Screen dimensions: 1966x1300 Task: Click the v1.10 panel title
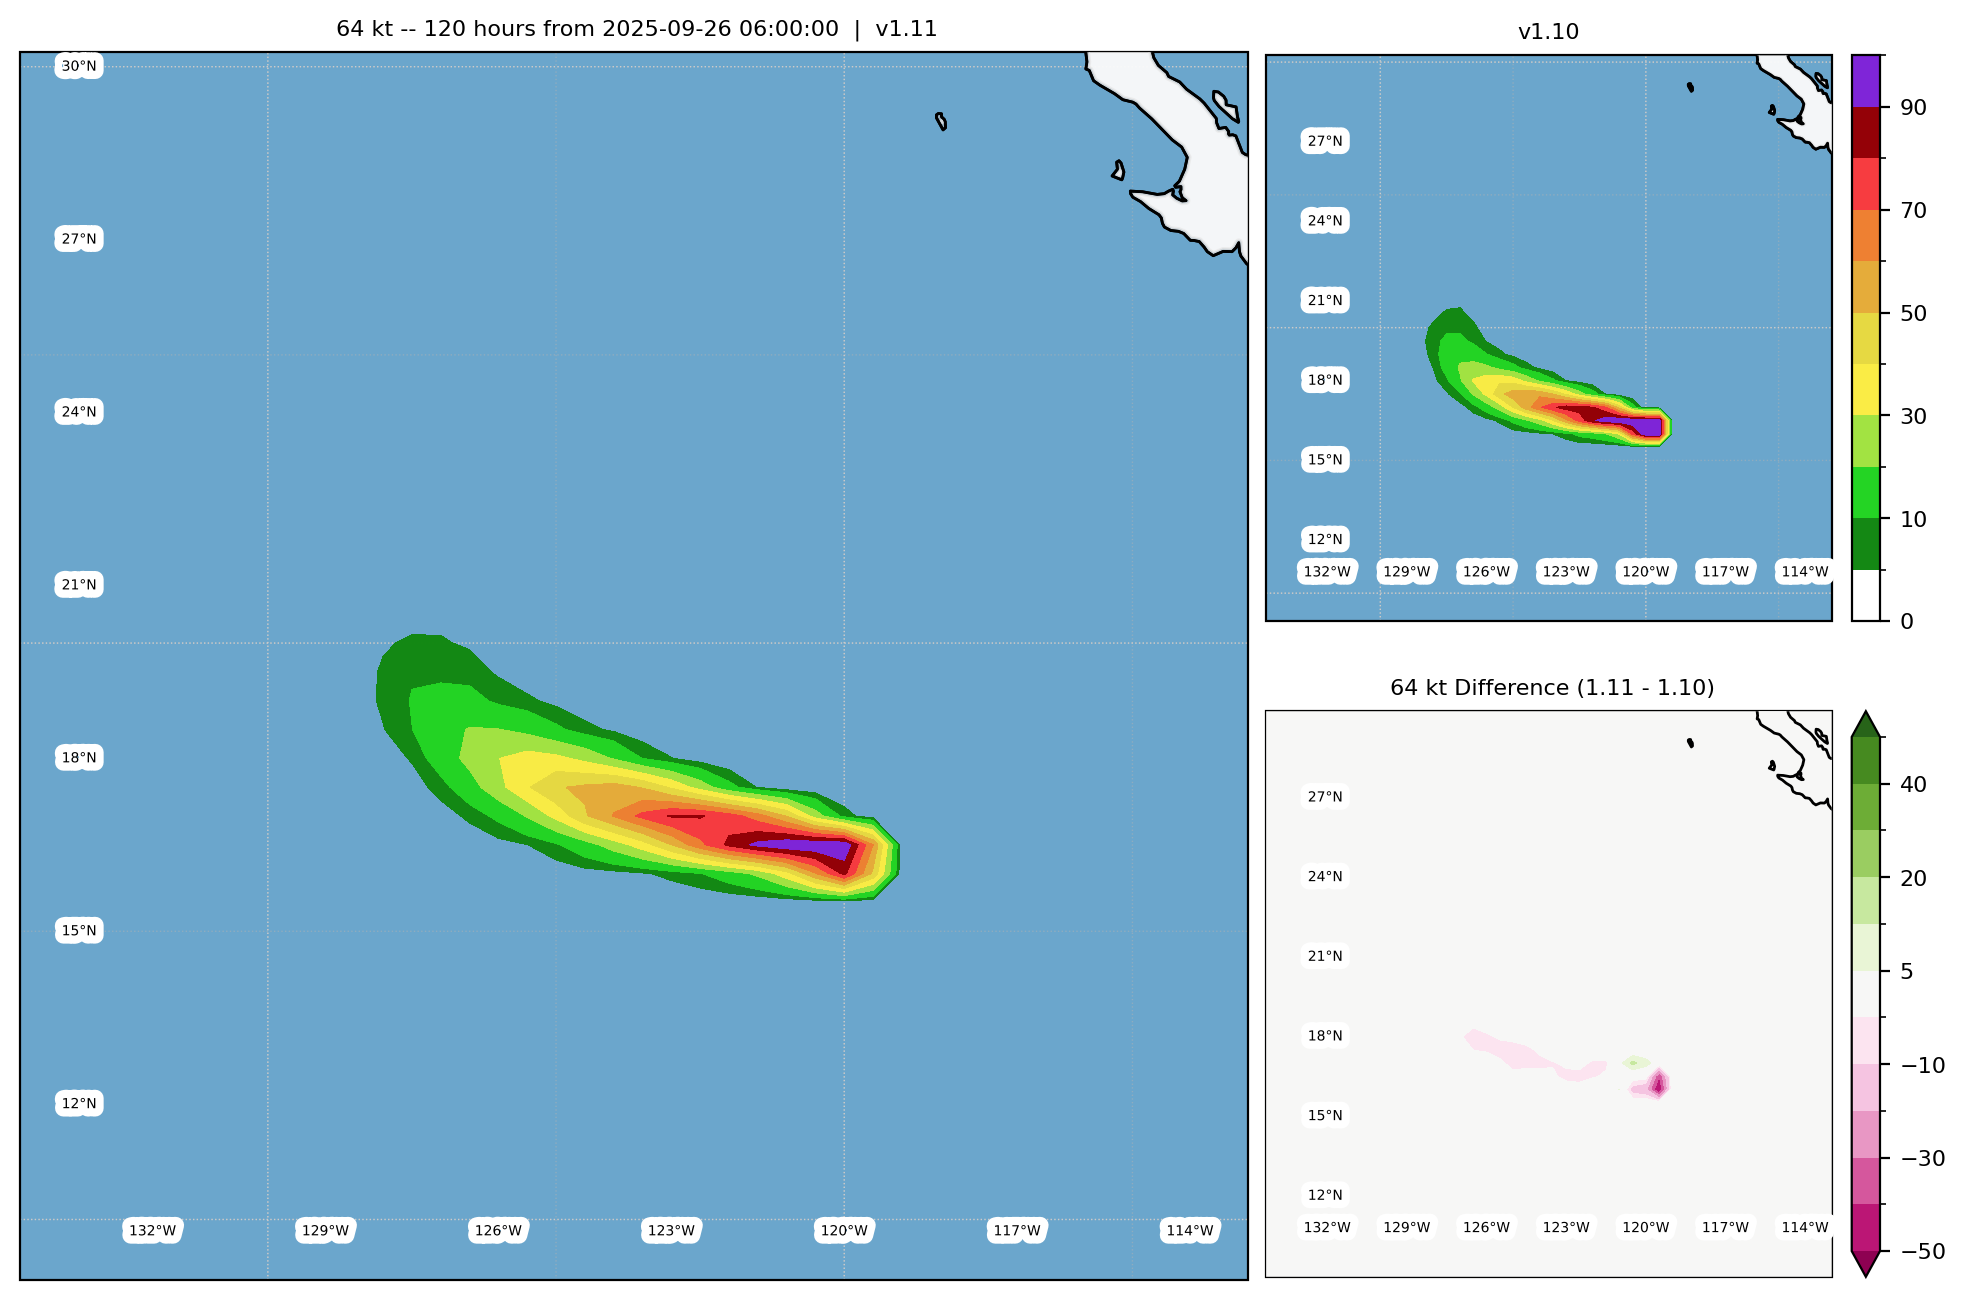coord(1548,32)
